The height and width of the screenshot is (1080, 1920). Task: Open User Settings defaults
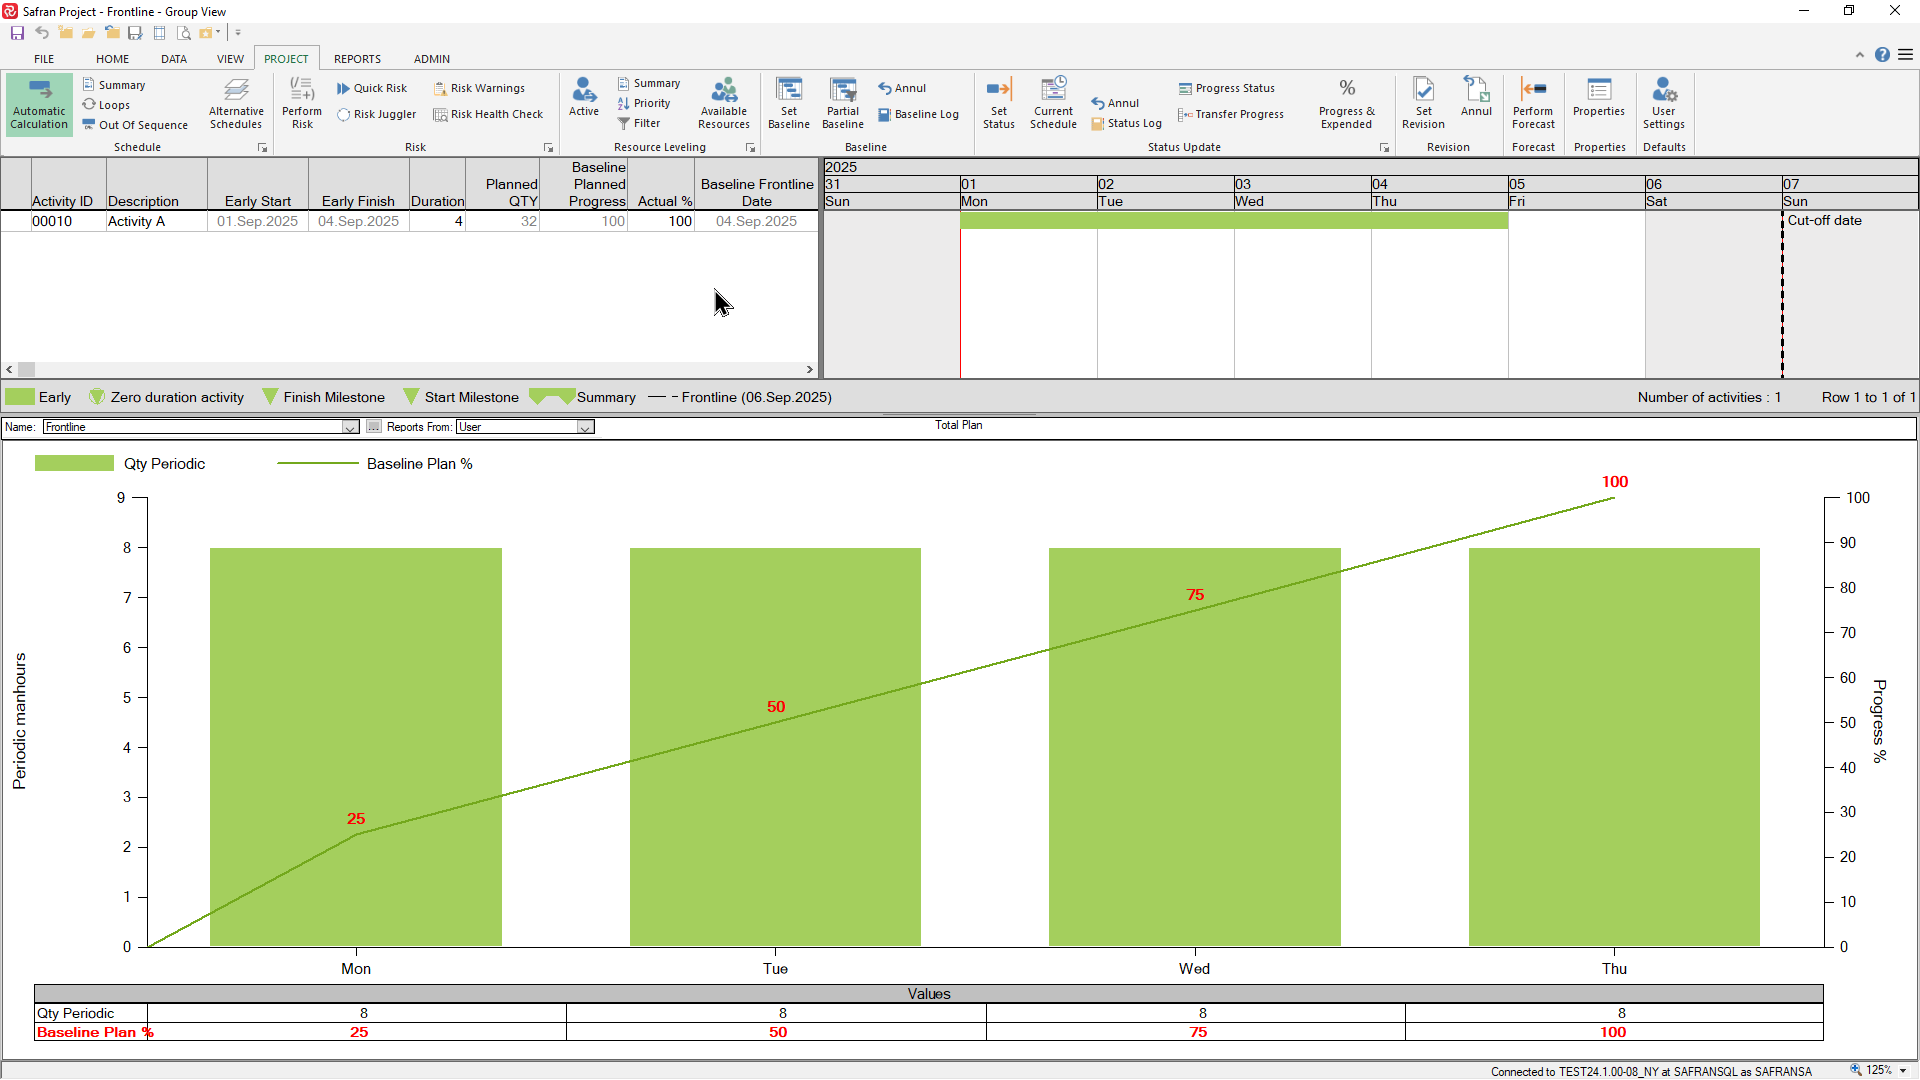(1664, 104)
